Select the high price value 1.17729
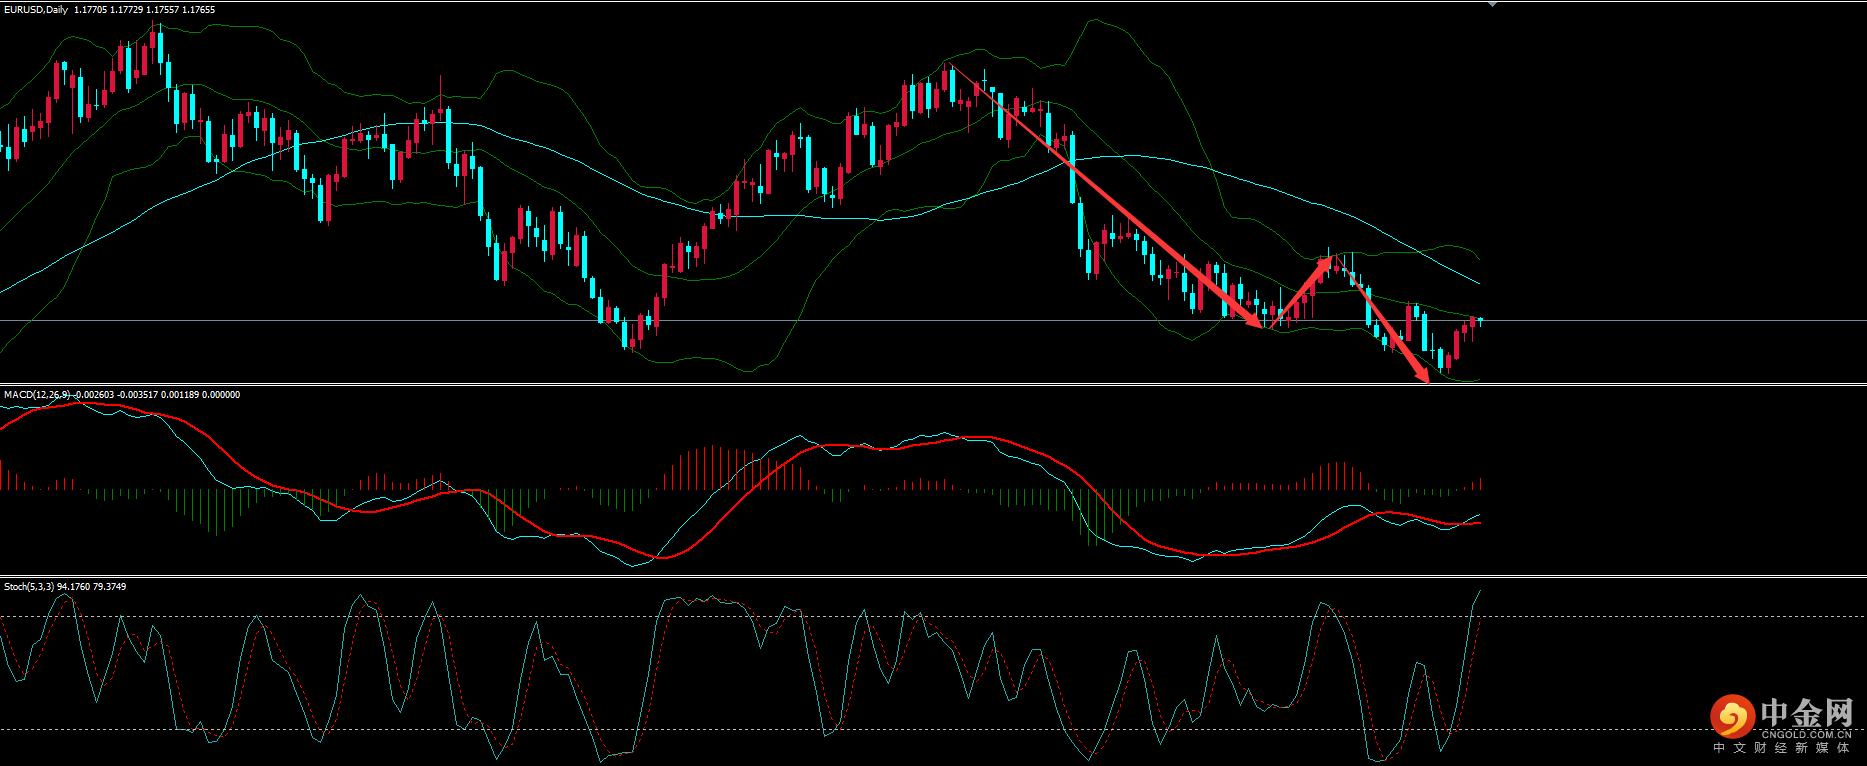This screenshot has width=1867, height=766. click(125, 10)
